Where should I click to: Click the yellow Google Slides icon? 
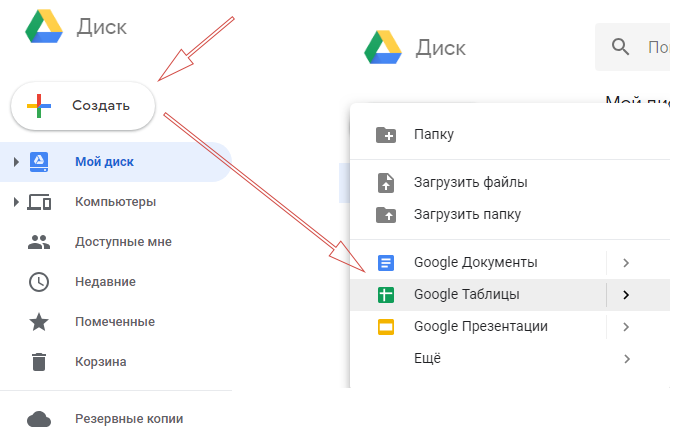[386, 327]
